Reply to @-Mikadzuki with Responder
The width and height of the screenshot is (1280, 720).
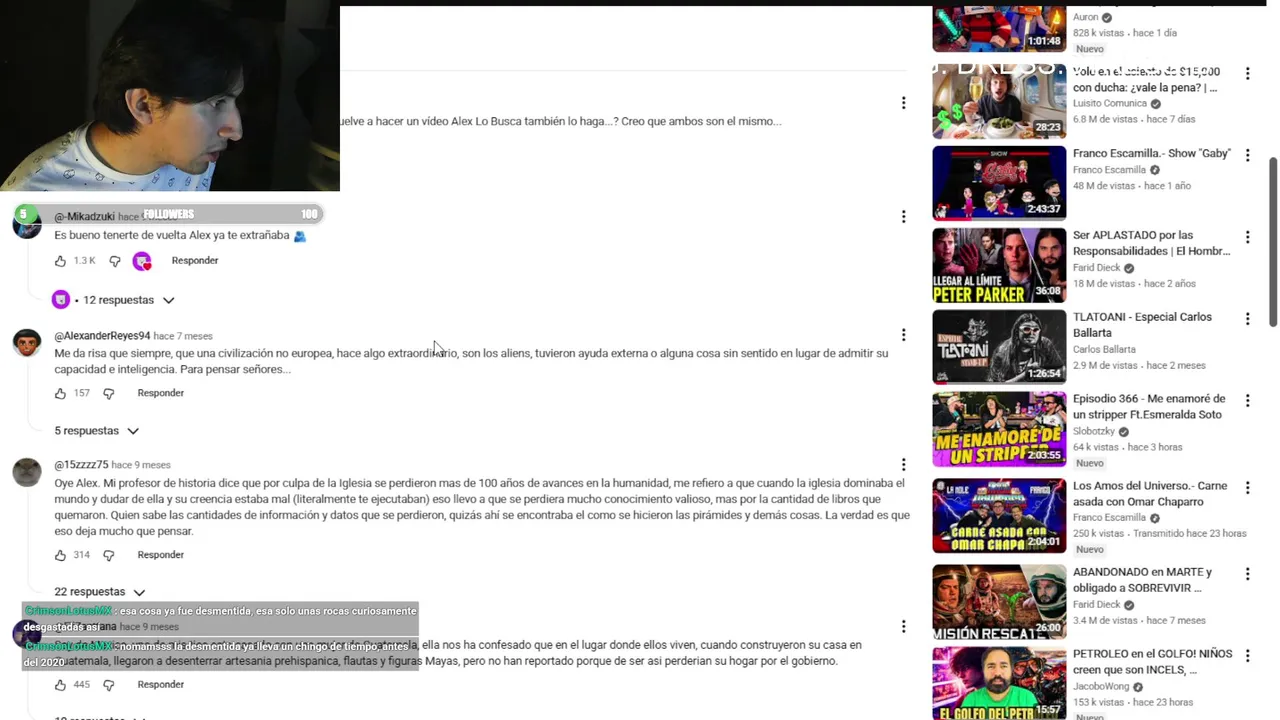(x=195, y=261)
